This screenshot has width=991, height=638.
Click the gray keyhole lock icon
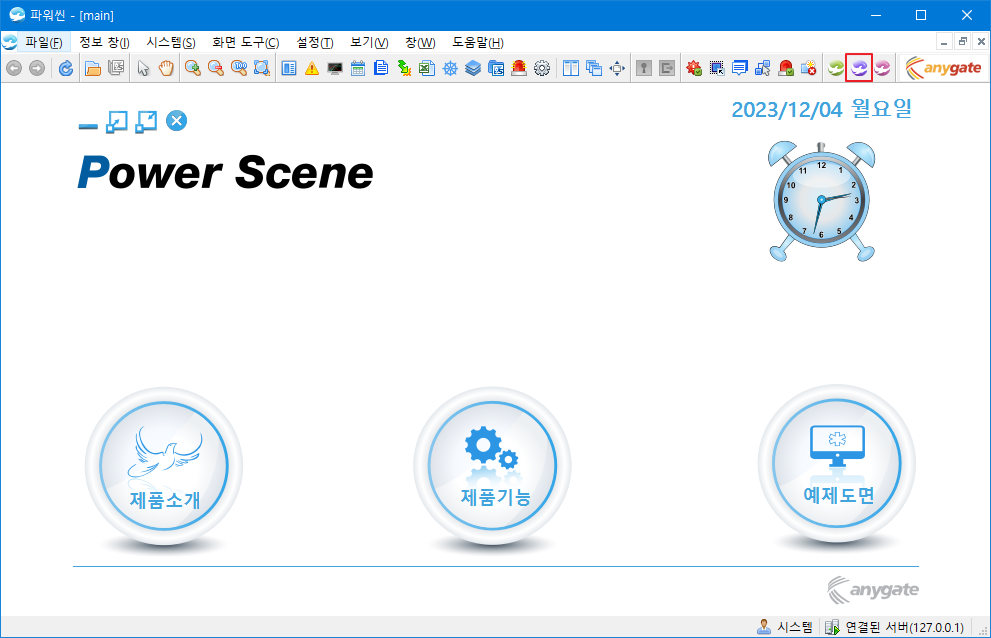[643, 68]
